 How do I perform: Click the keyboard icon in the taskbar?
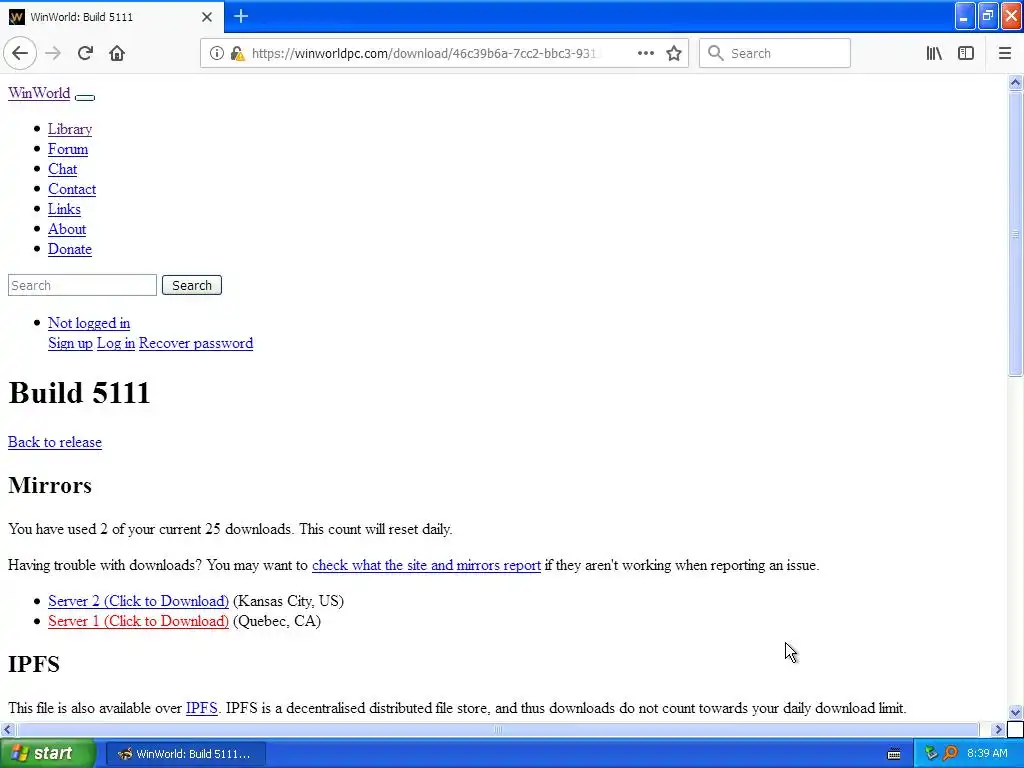point(894,754)
